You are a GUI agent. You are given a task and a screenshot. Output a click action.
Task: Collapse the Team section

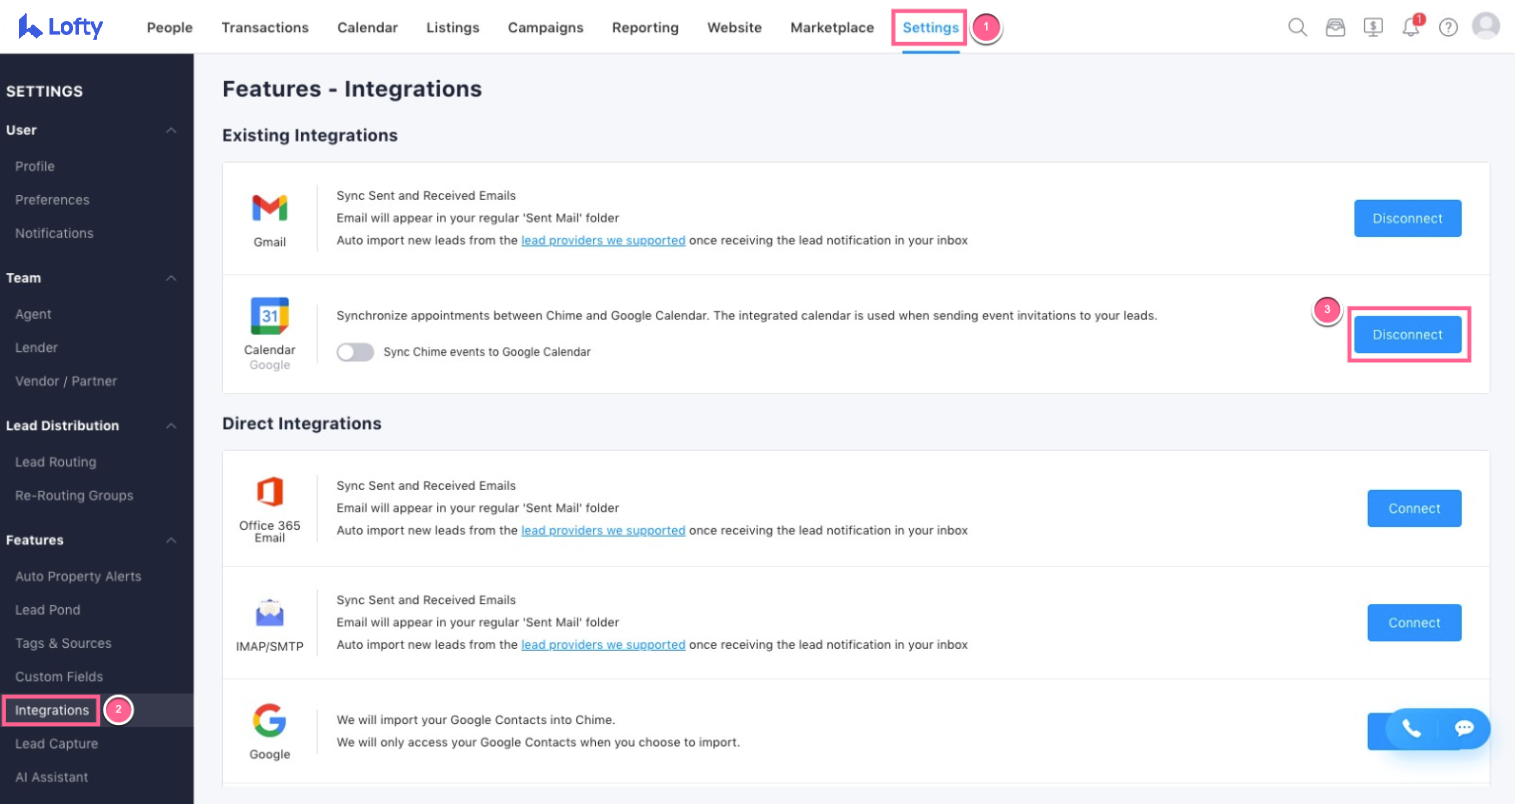[171, 278]
